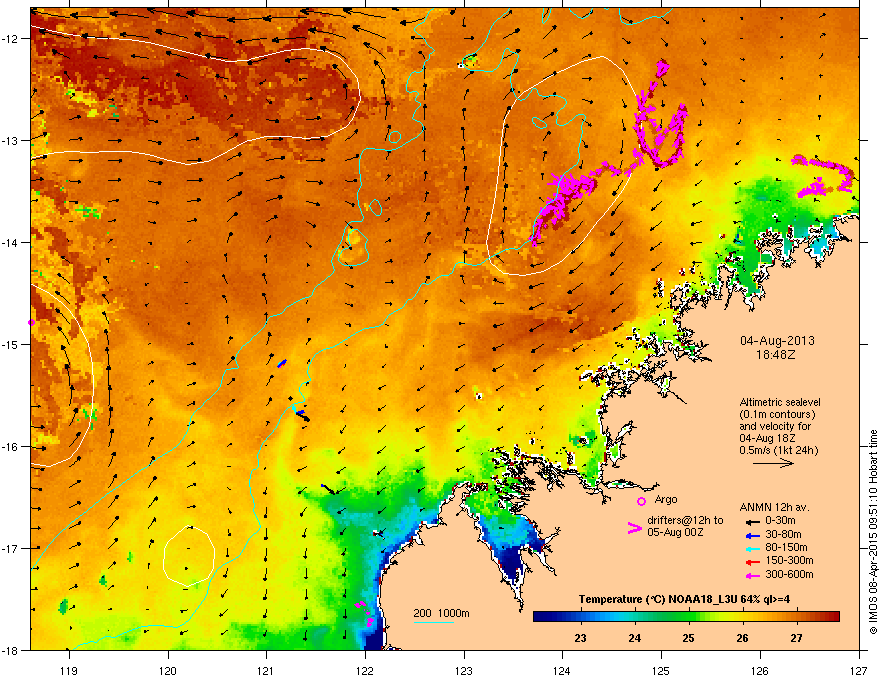Image resolution: width=880 pixels, height=680 pixels.
Task: Click the date label 04-Aug-2013
Action: pos(777,341)
